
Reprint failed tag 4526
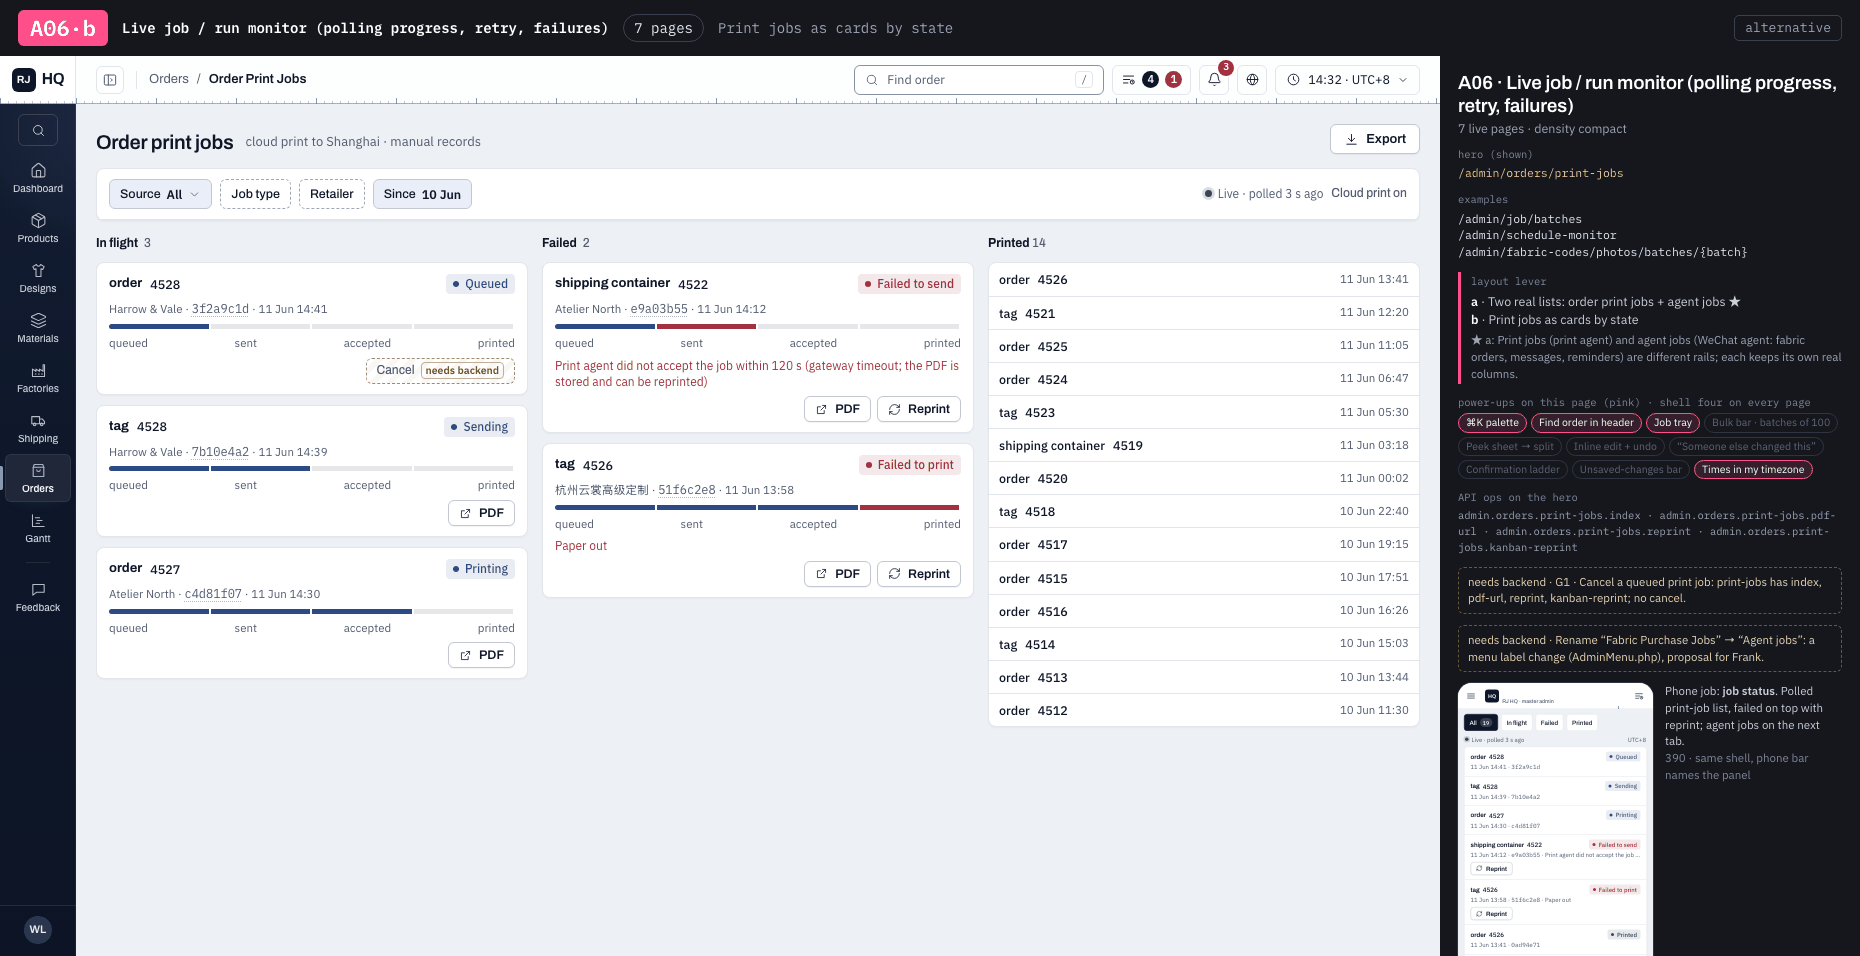[919, 574]
